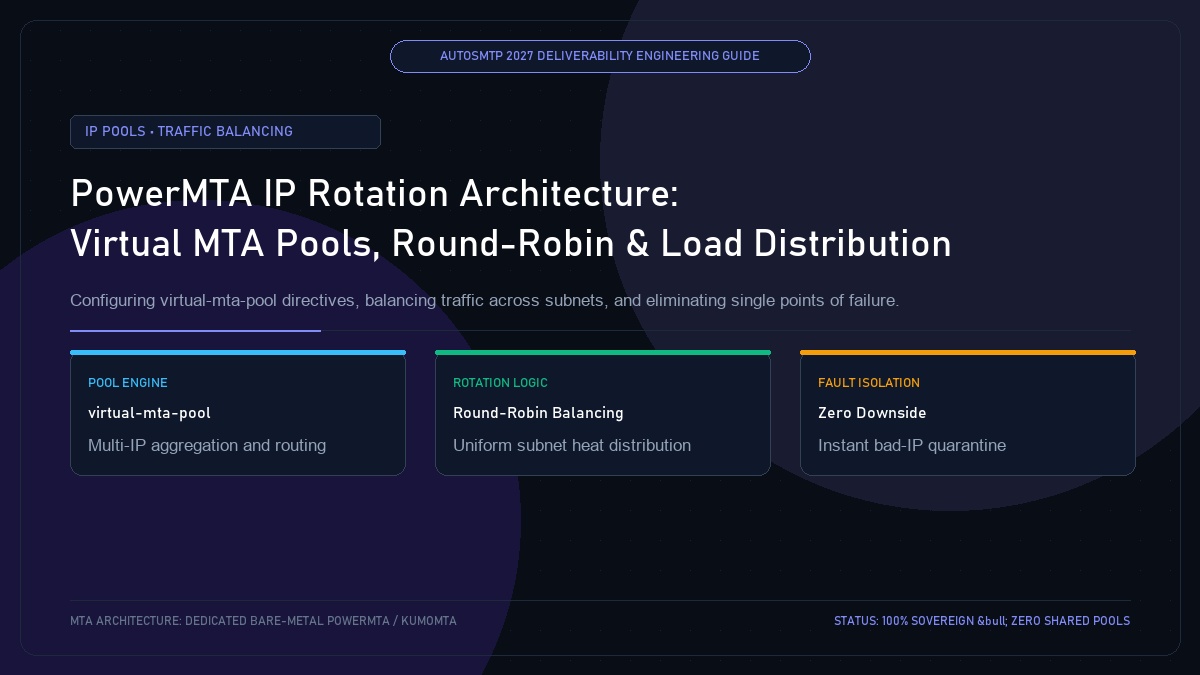Select the Pool Engine card label
Image resolution: width=1200 pixels, height=675 pixels.
pyautogui.click(x=128, y=383)
